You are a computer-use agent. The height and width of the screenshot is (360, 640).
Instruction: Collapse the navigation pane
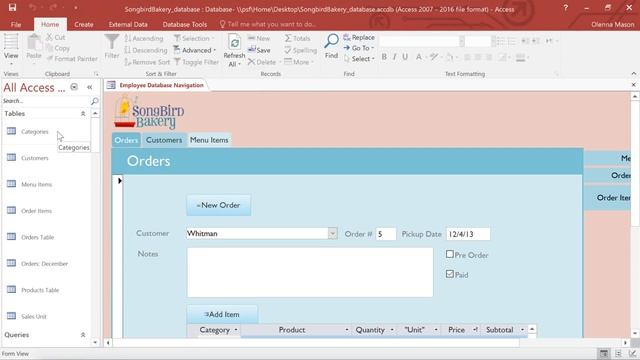click(x=89, y=87)
